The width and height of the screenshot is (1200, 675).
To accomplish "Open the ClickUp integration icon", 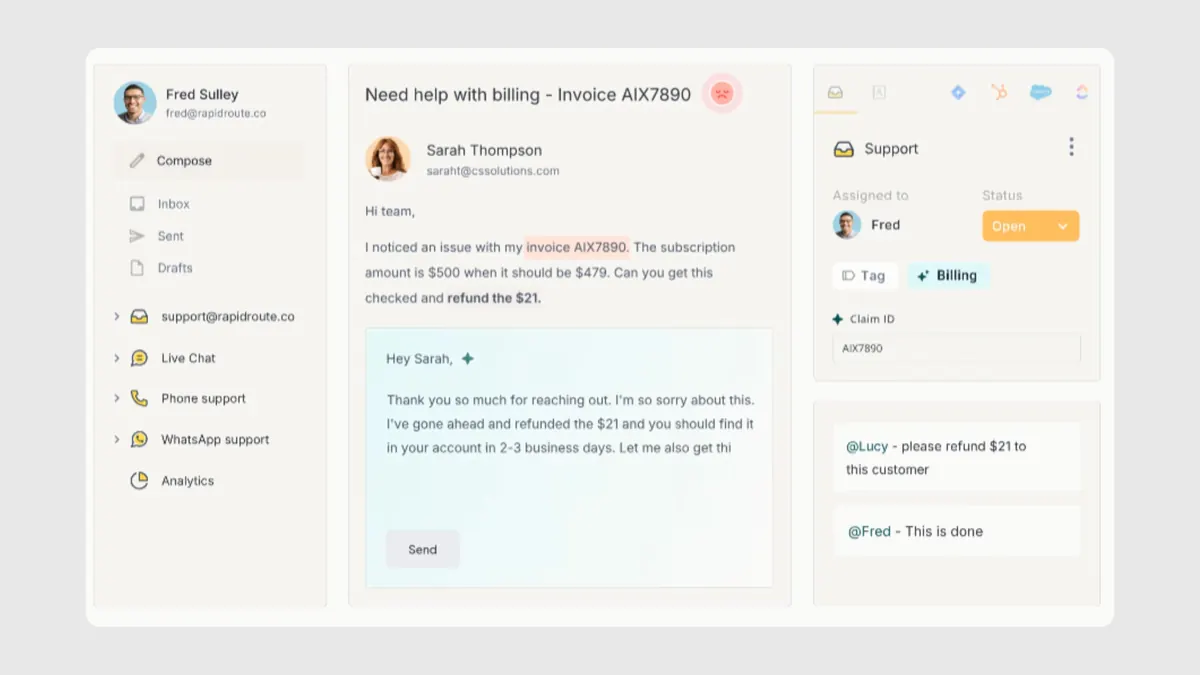I will [x=1082, y=92].
